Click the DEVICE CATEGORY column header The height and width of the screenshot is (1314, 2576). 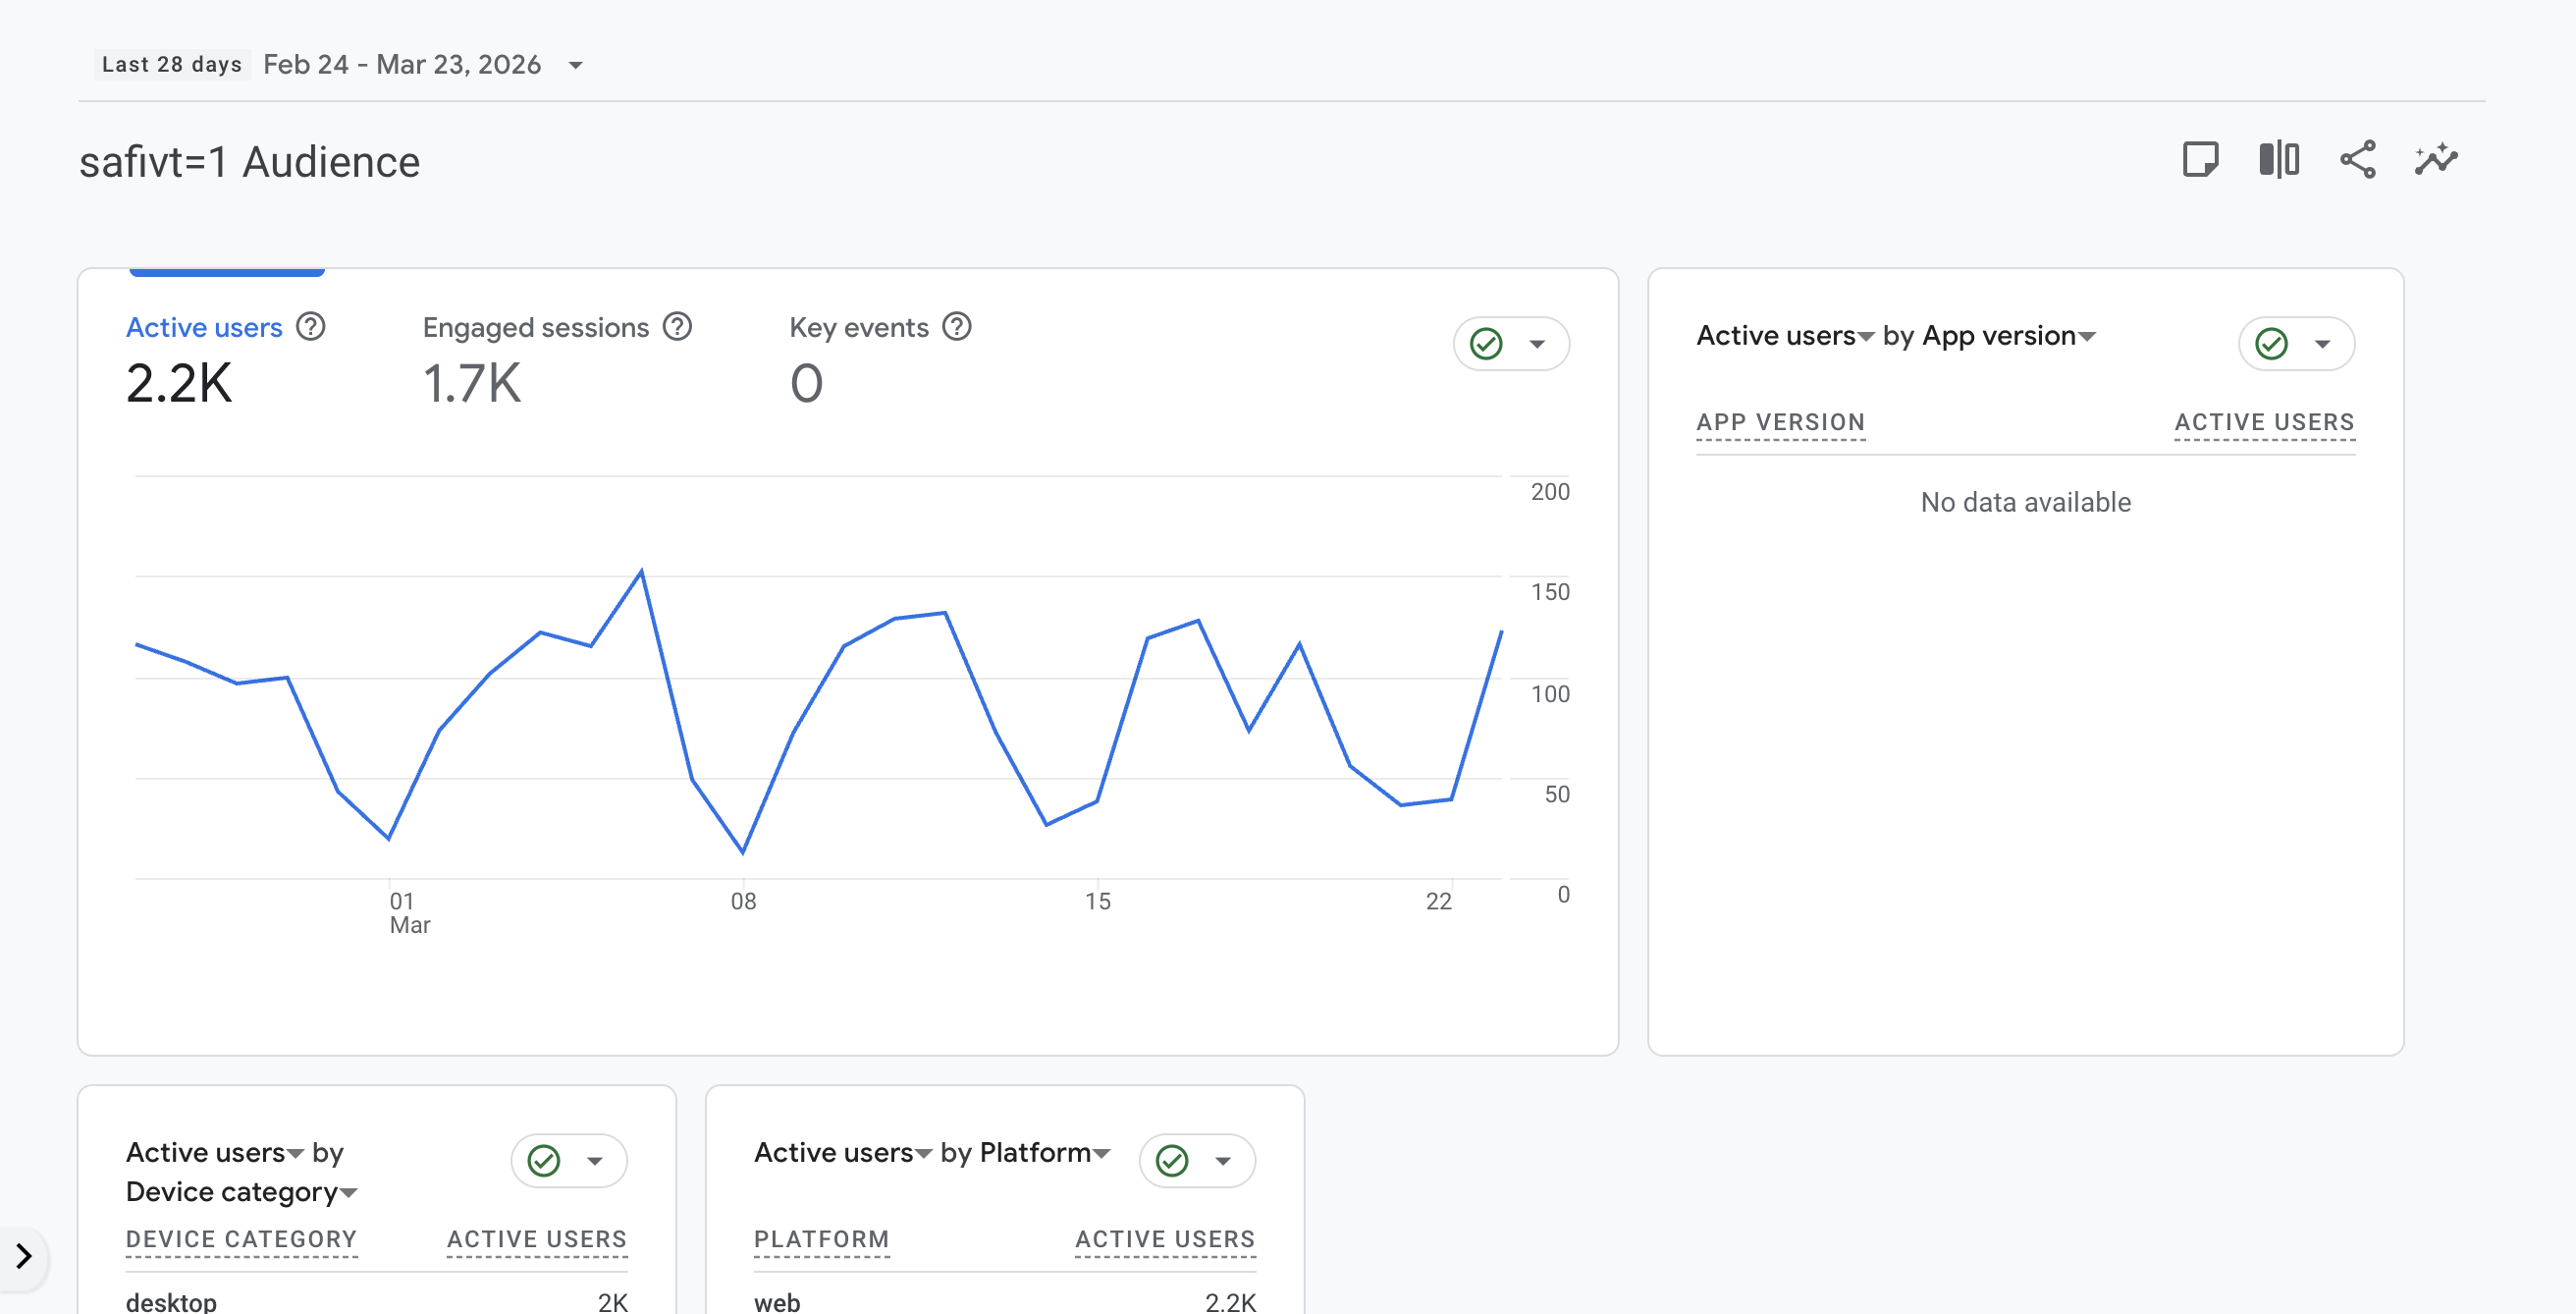241,1239
